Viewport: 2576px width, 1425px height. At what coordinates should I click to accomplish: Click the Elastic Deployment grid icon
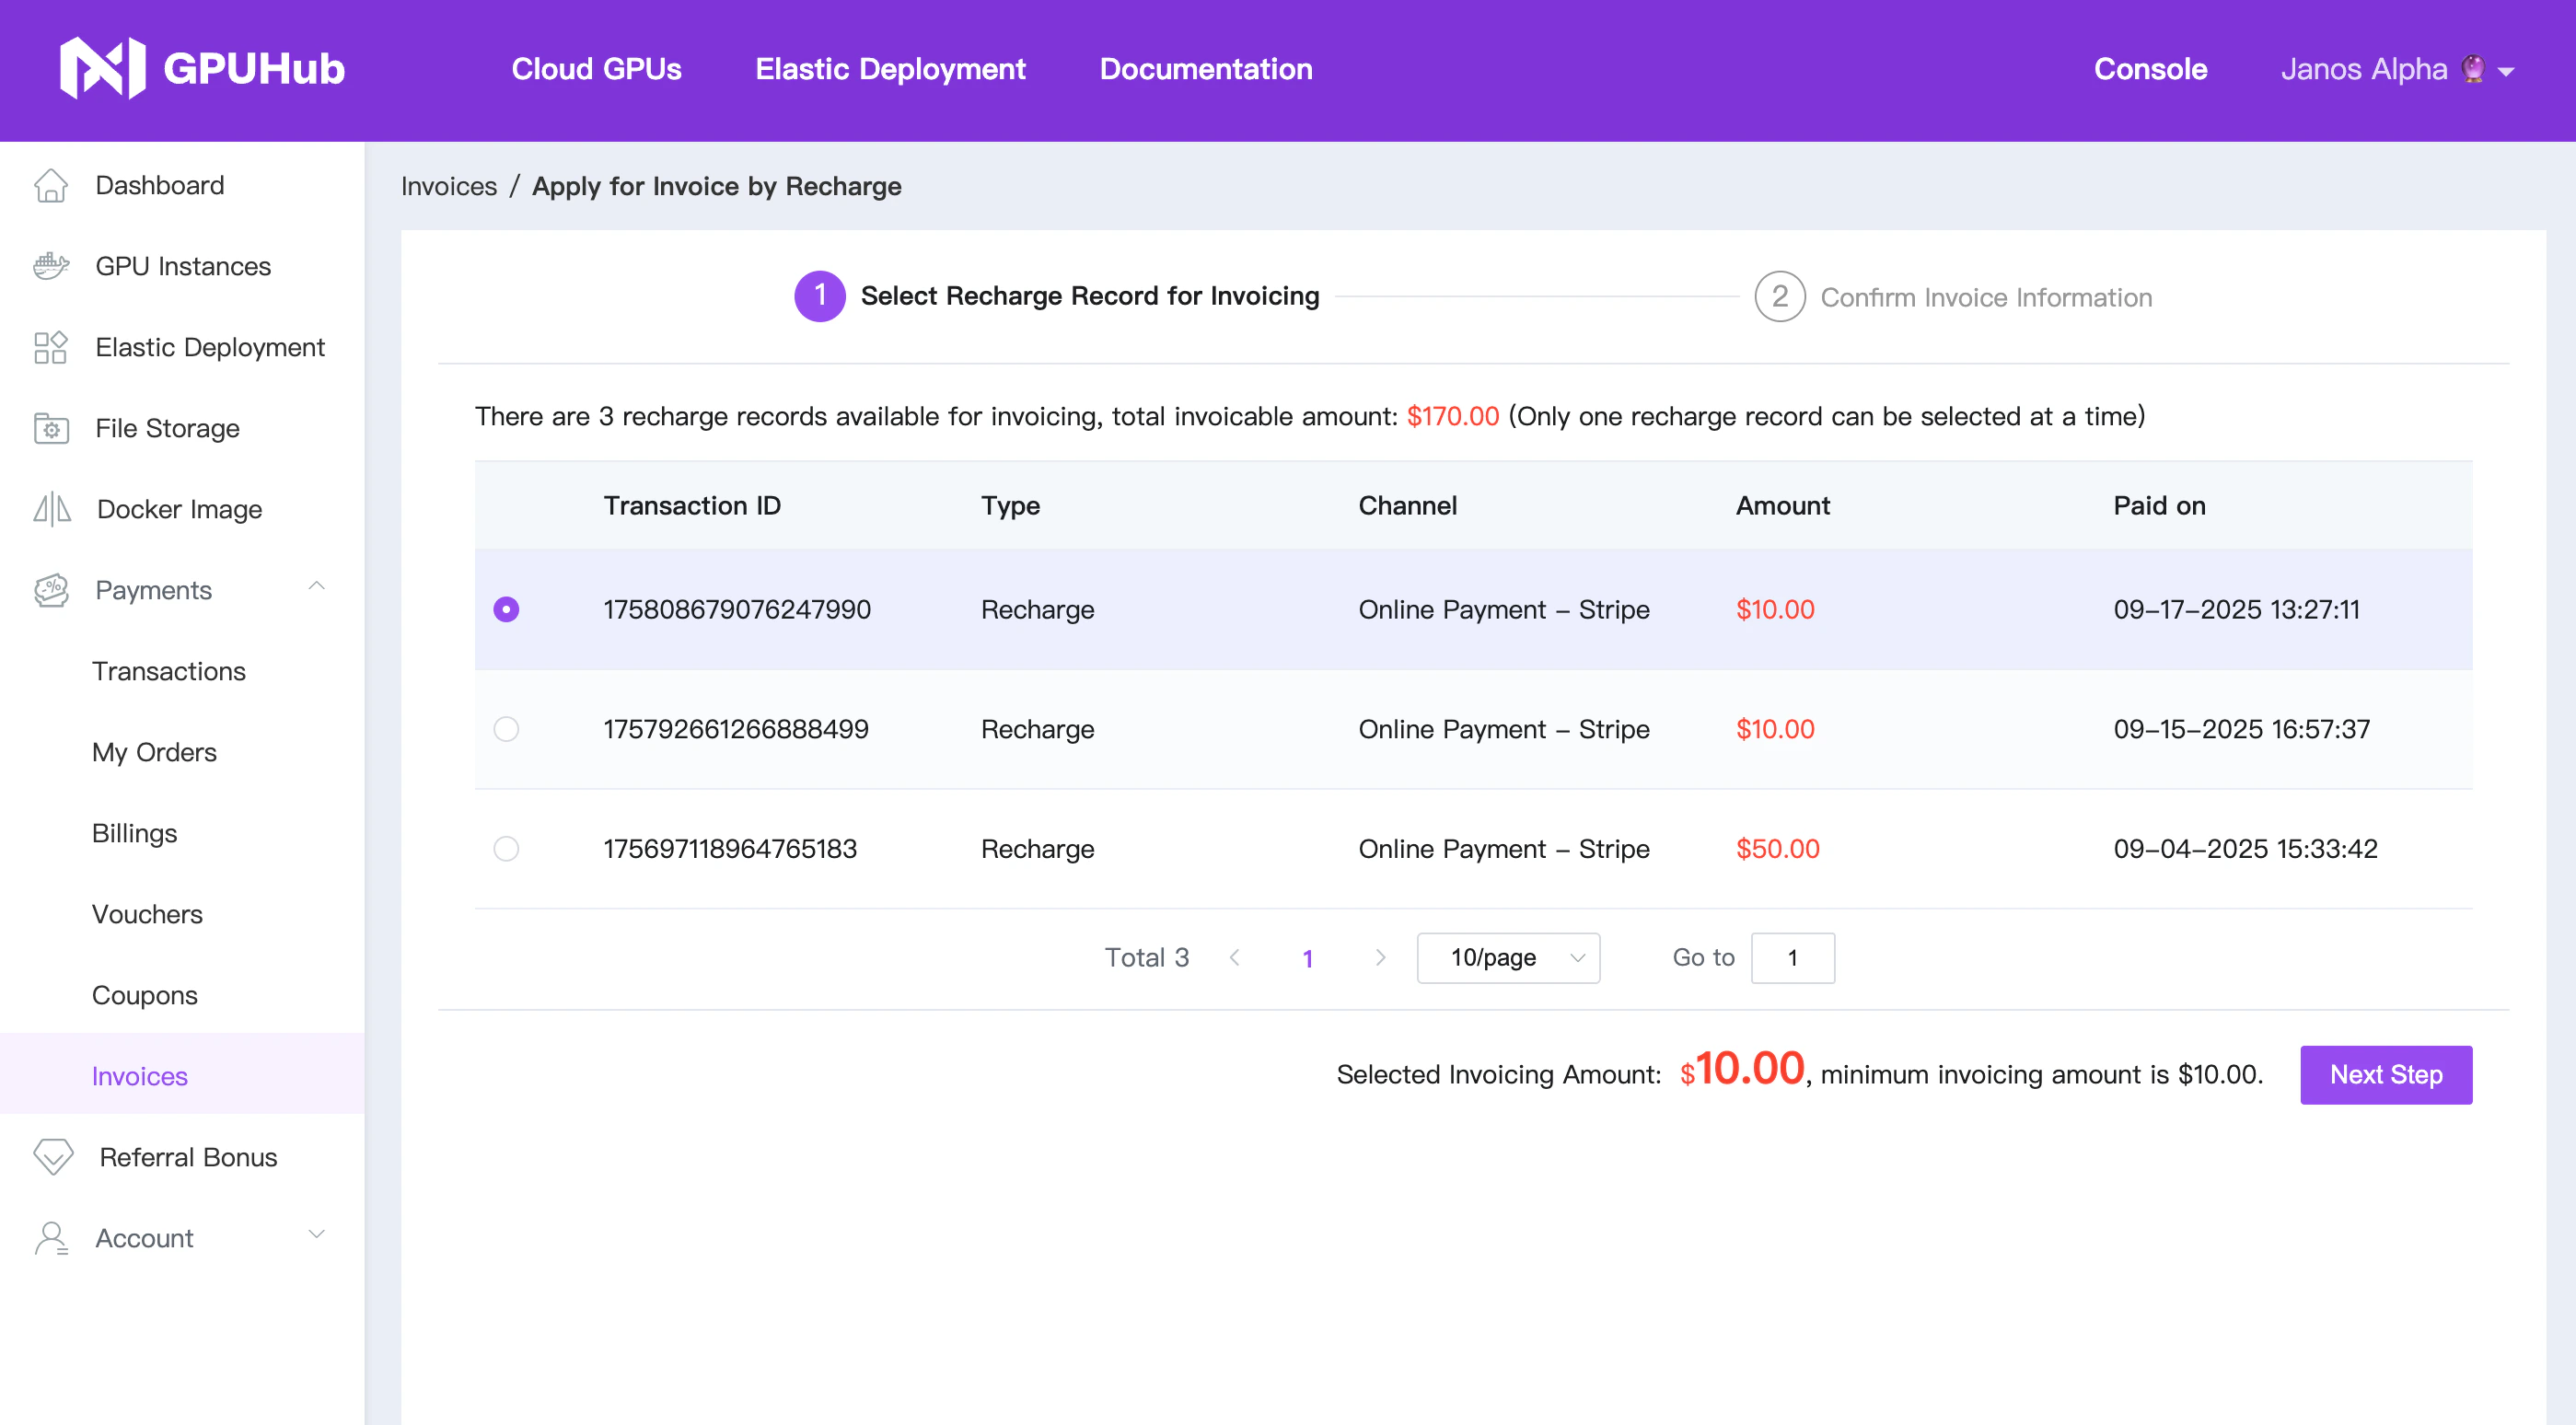click(50, 347)
